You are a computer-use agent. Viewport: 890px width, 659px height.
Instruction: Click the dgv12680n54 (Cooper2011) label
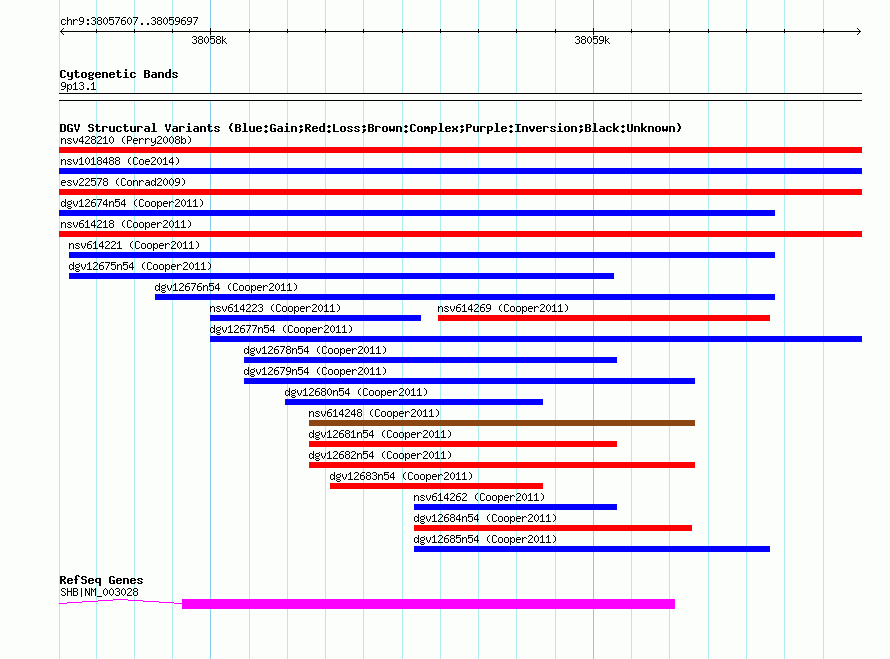[x=356, y=392]
